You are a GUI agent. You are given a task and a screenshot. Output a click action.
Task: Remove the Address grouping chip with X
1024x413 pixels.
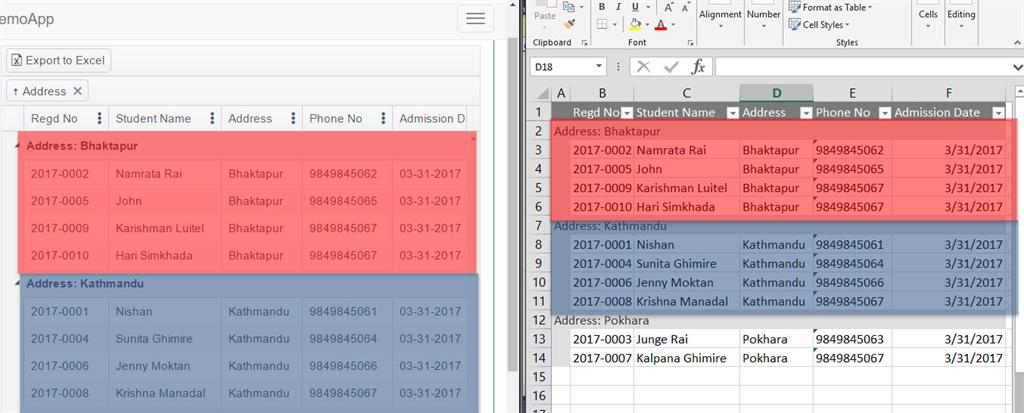click(77, 91)
